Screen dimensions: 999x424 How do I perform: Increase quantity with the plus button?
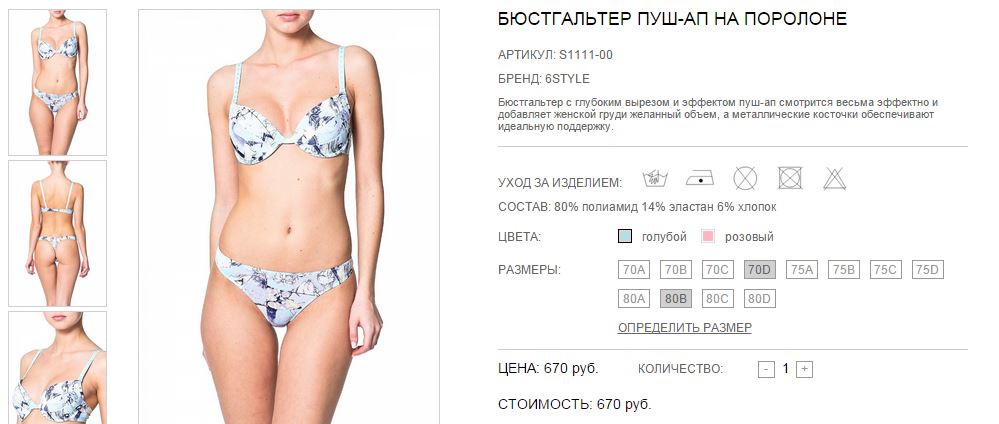(805, 369)
